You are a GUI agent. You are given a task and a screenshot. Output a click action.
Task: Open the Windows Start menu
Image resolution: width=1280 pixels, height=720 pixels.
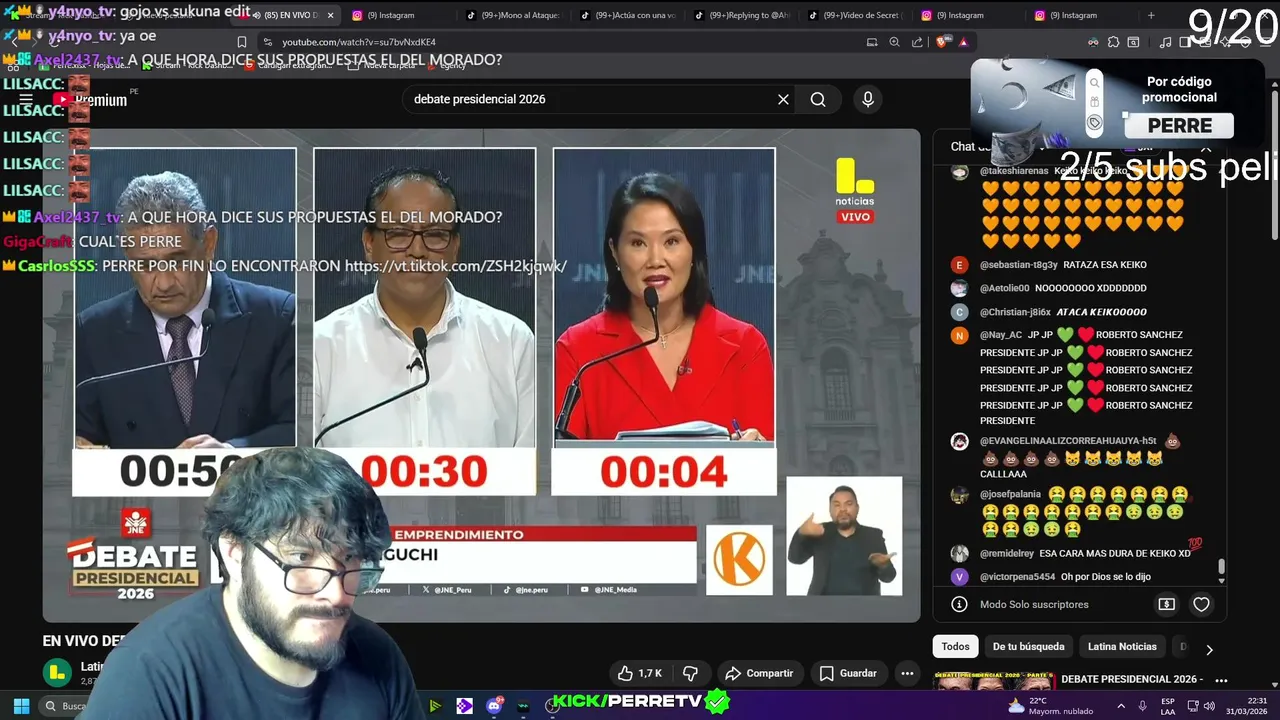(20, 706)
